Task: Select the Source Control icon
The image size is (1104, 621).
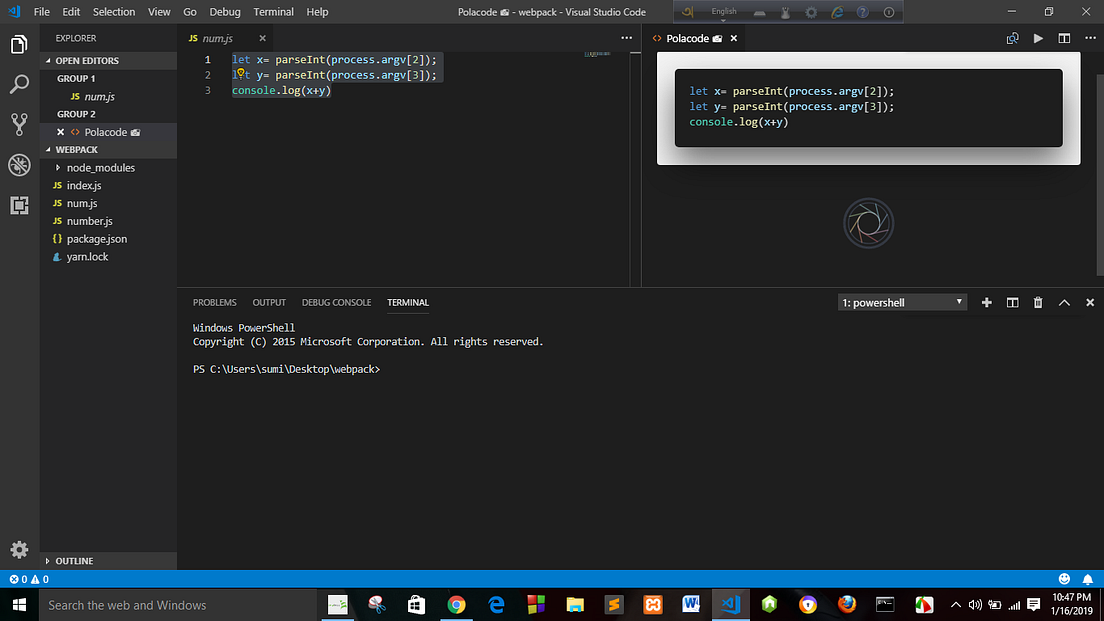Action: tap(19, 124)
